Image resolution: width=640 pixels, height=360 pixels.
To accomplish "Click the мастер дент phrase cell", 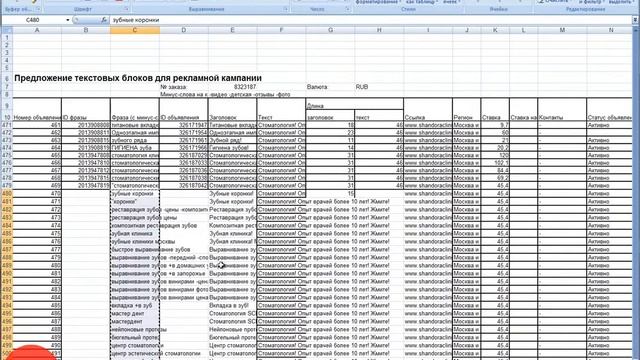I will point(135,313).
